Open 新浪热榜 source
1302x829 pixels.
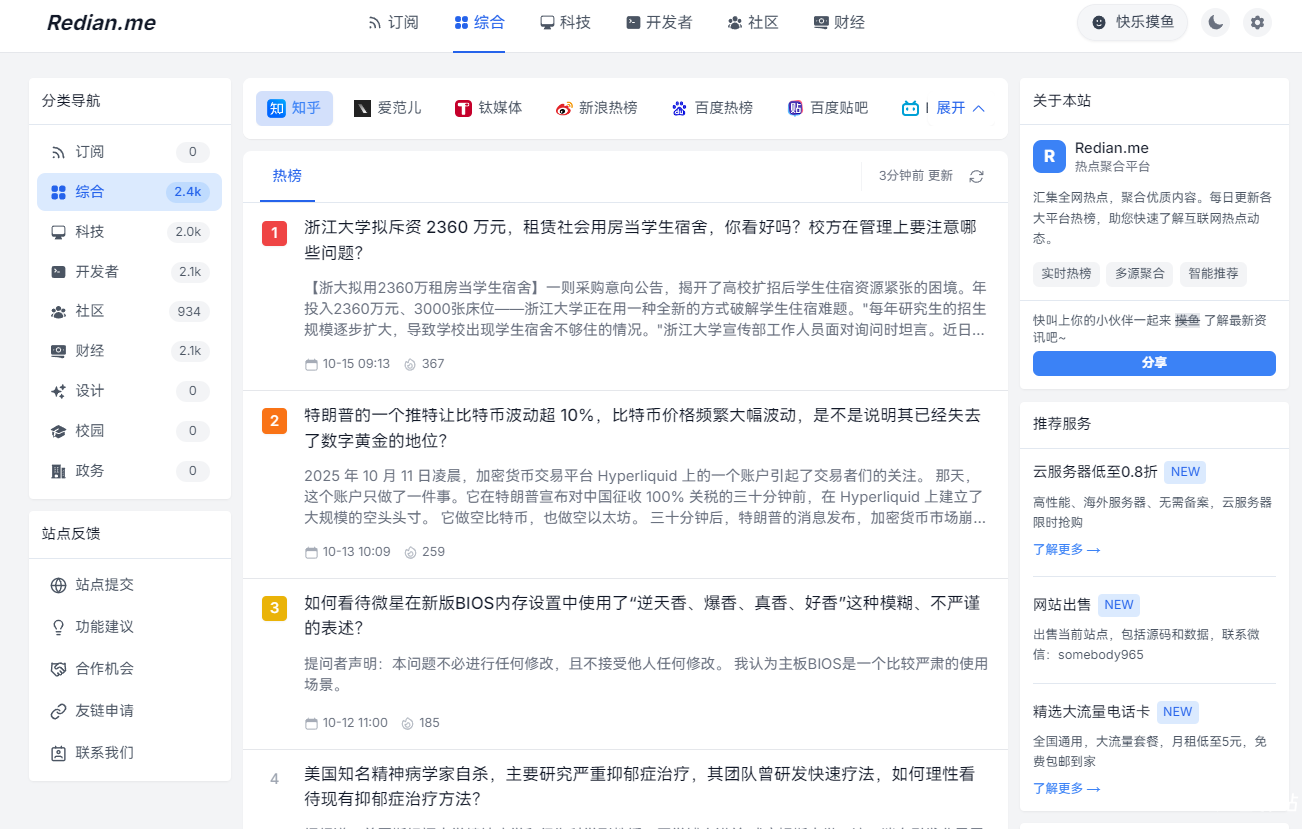click(596, 108)
